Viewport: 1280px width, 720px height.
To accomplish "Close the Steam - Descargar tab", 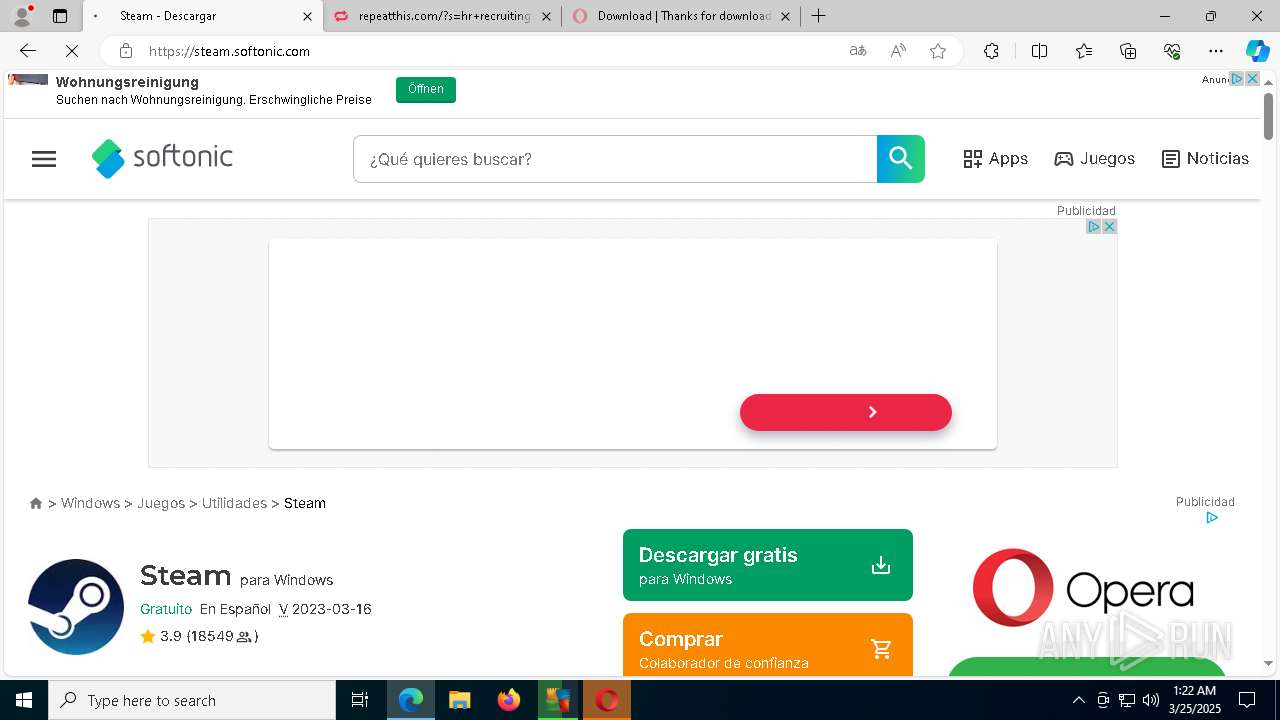I will click(307, 16).
